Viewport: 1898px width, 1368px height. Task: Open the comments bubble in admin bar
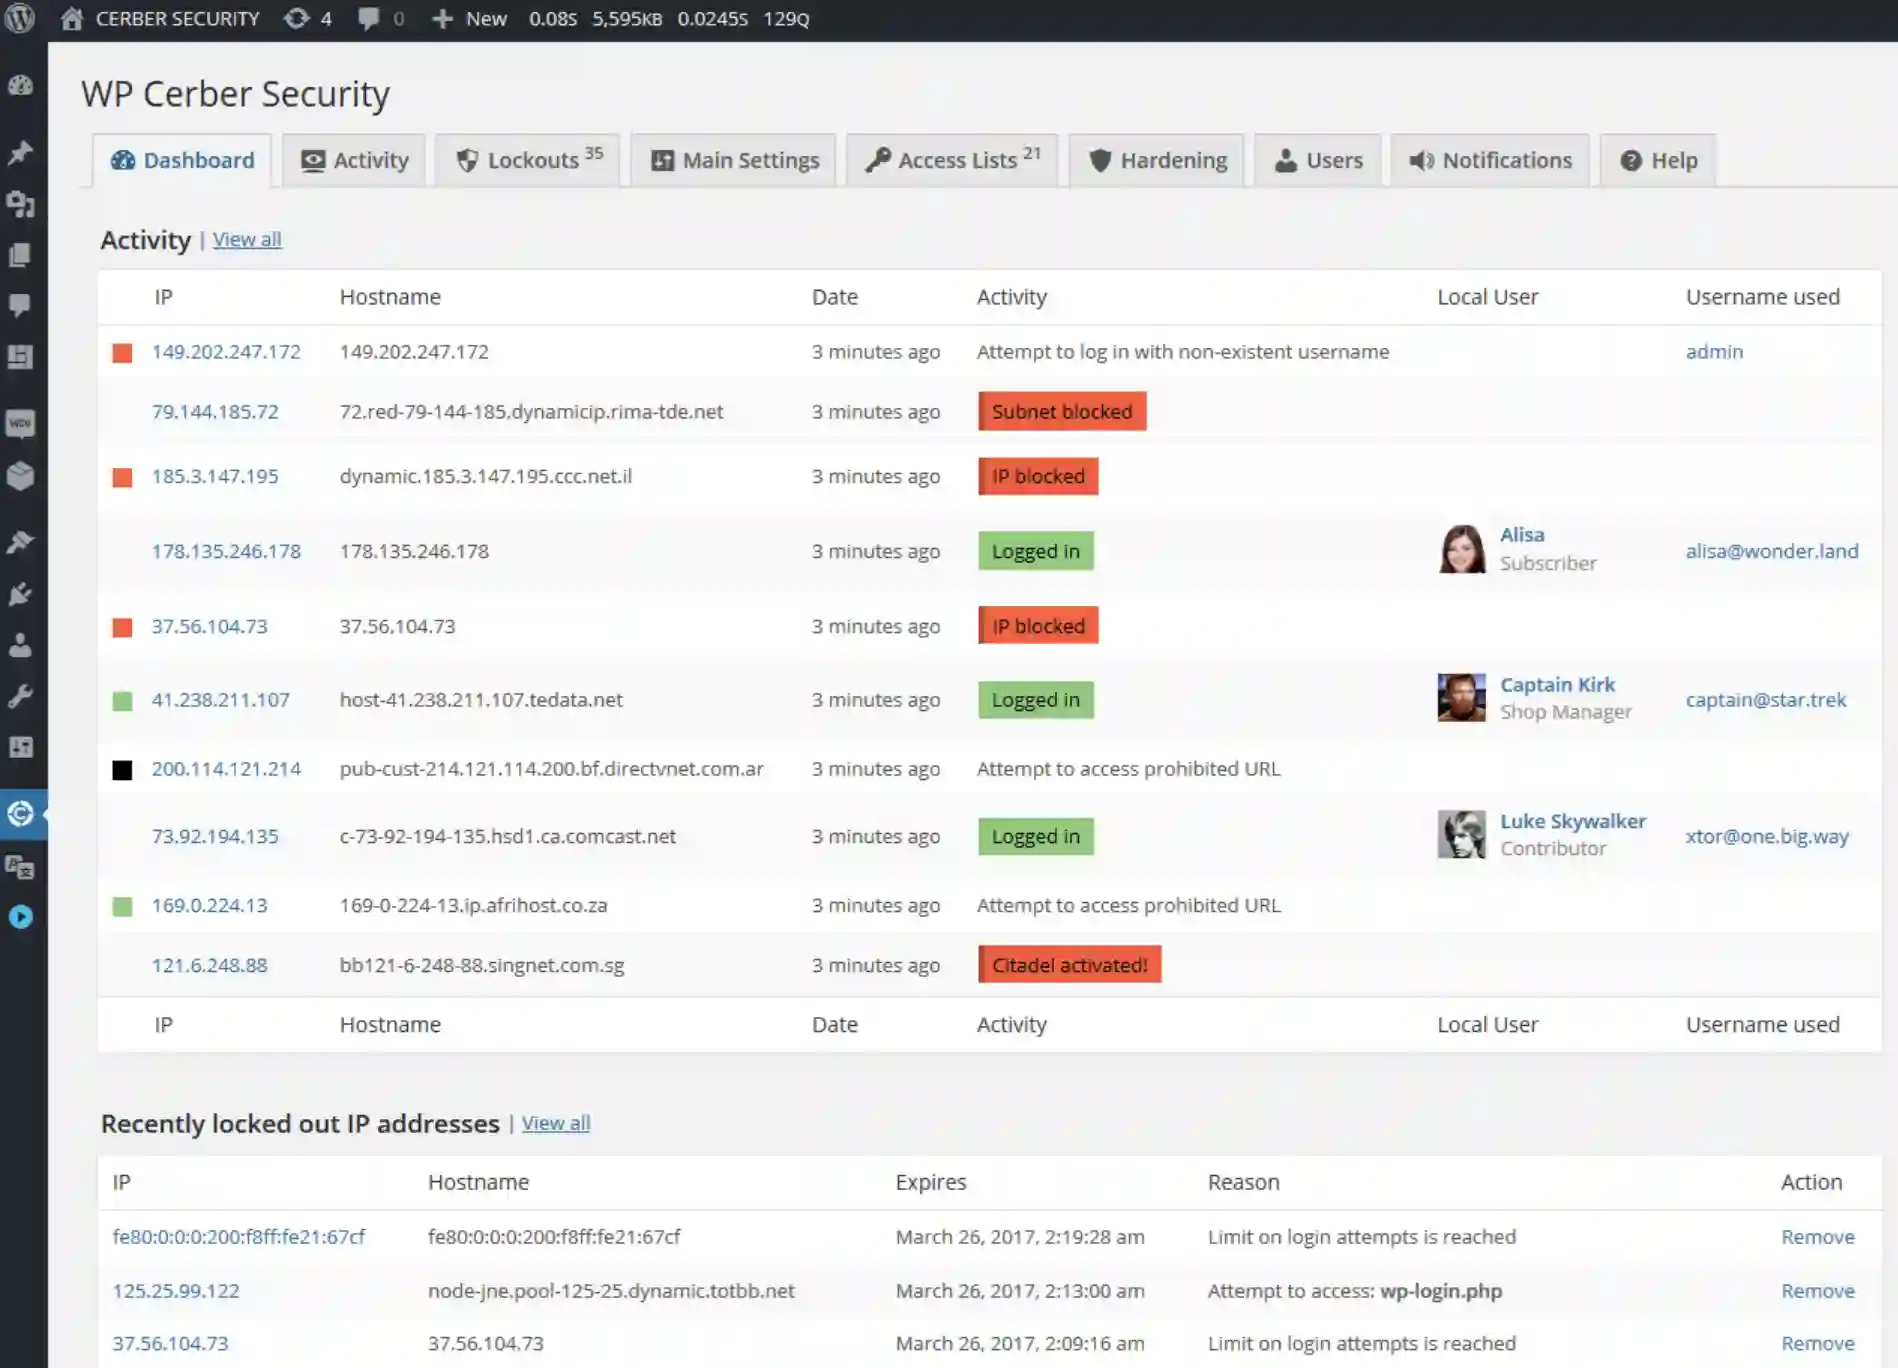(x=380, y=18)
